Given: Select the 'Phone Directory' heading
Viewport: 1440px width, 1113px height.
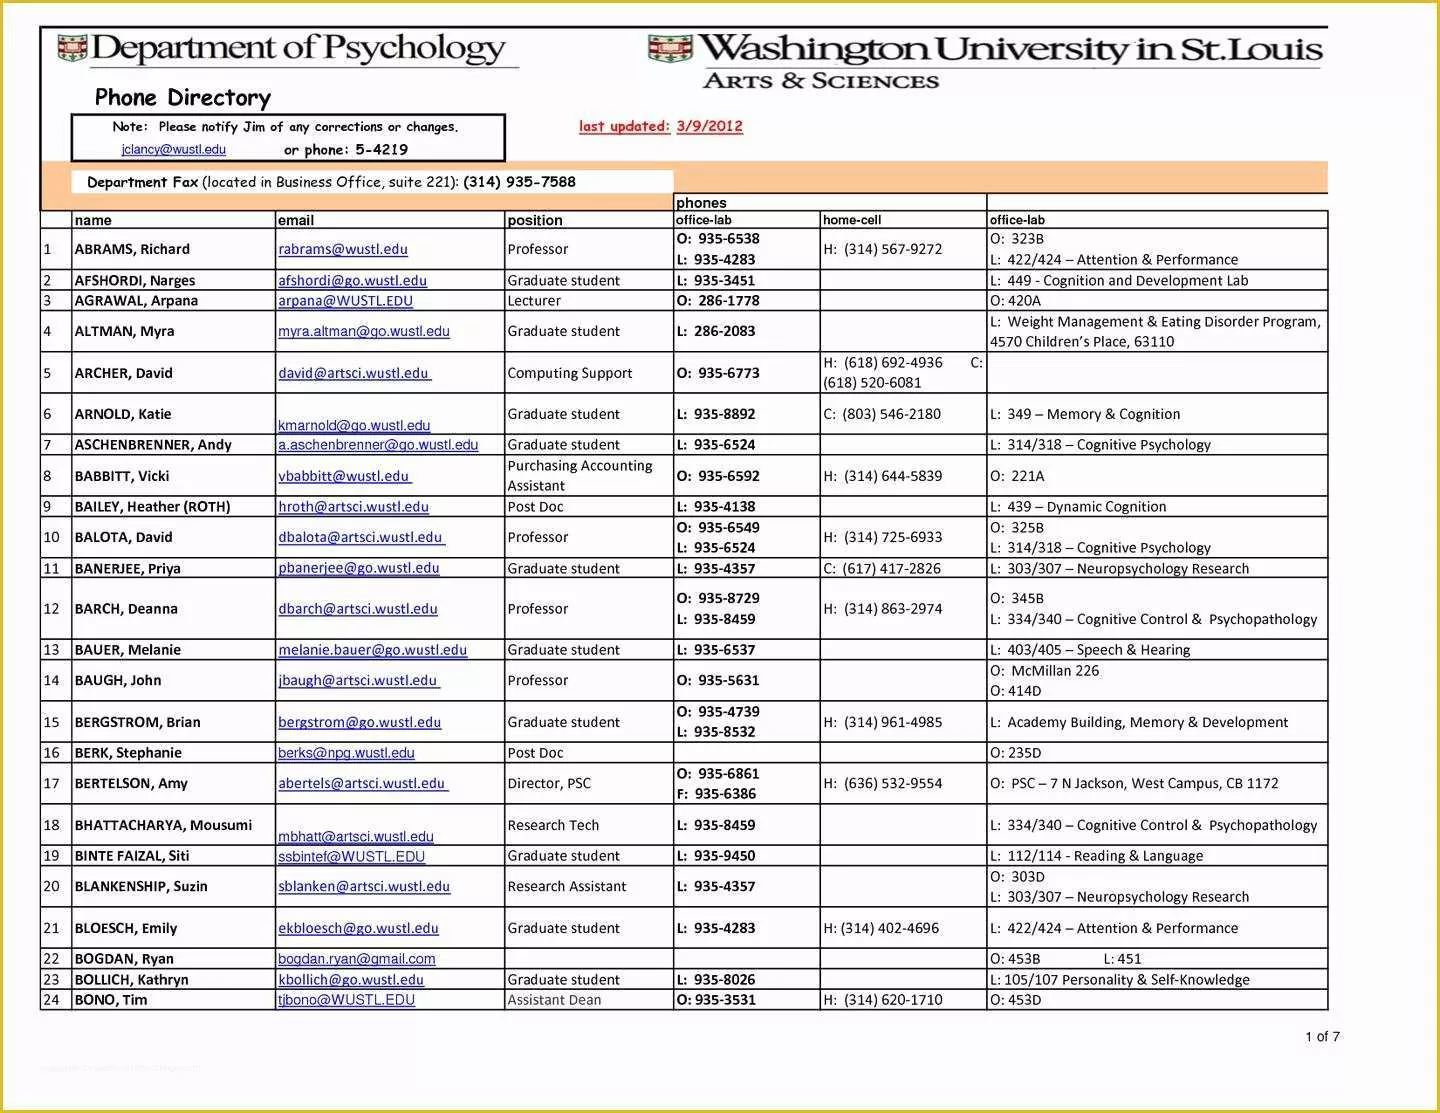Looking at the screenshot, I should coord(183,97).
